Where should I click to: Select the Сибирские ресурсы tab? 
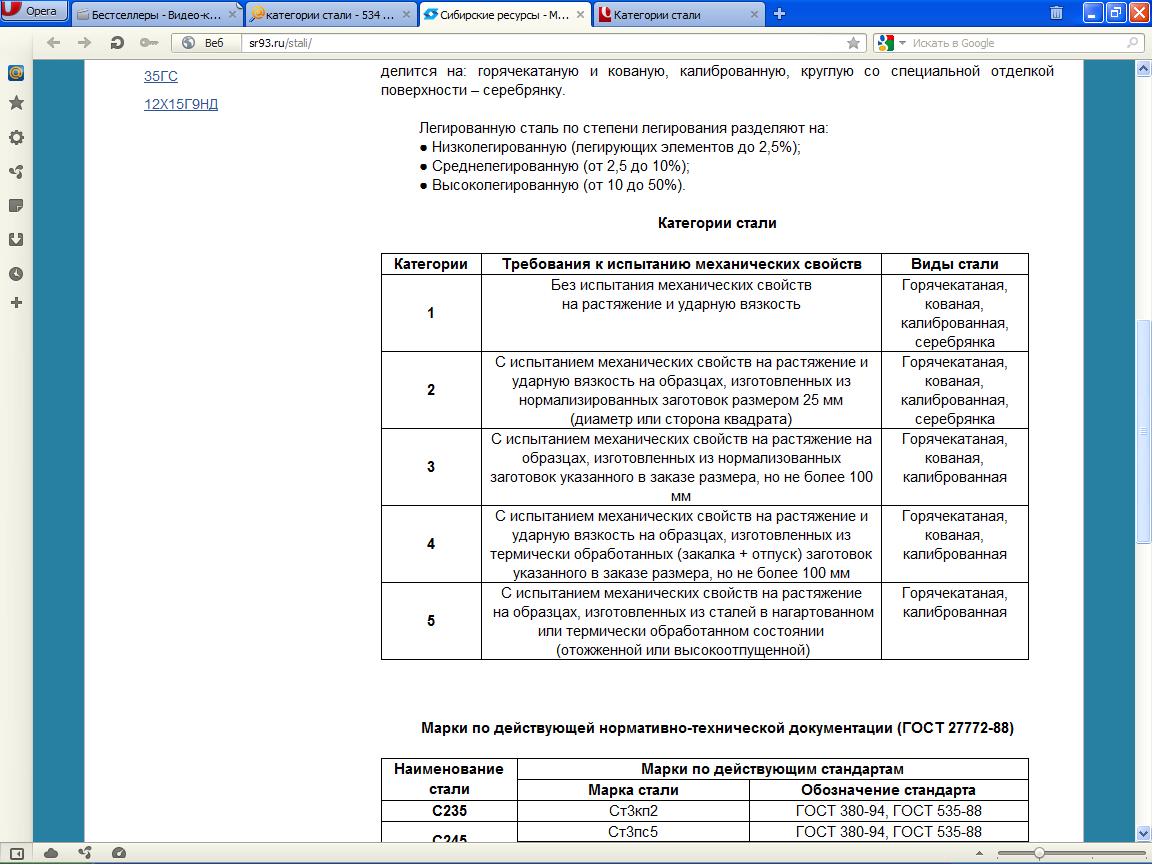[x=505, y=14]
